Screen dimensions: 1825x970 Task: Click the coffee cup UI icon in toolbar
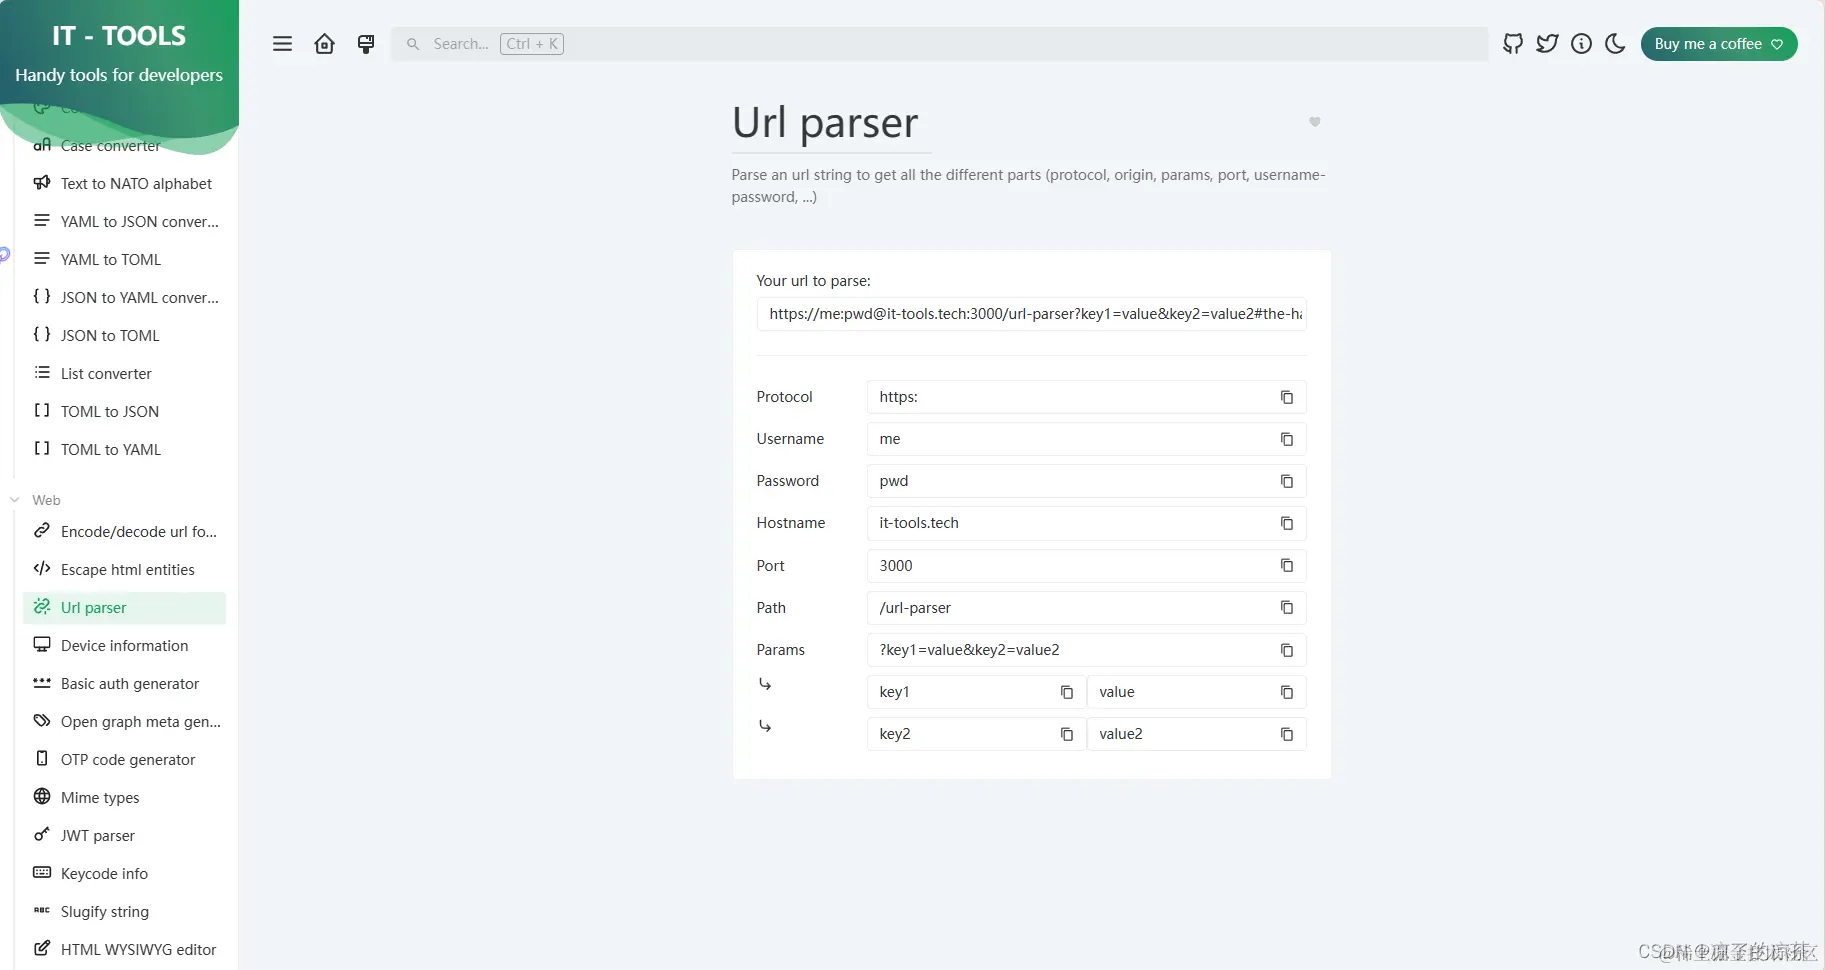pyautogui.click(x=366, y=44)
